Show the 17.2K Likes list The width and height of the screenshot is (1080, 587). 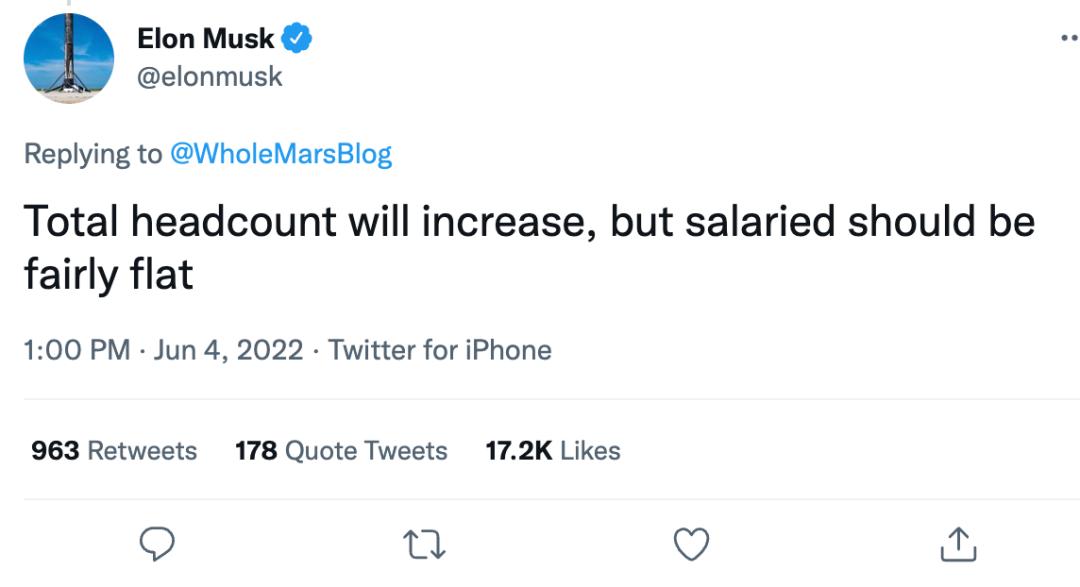tap(553, 451)
